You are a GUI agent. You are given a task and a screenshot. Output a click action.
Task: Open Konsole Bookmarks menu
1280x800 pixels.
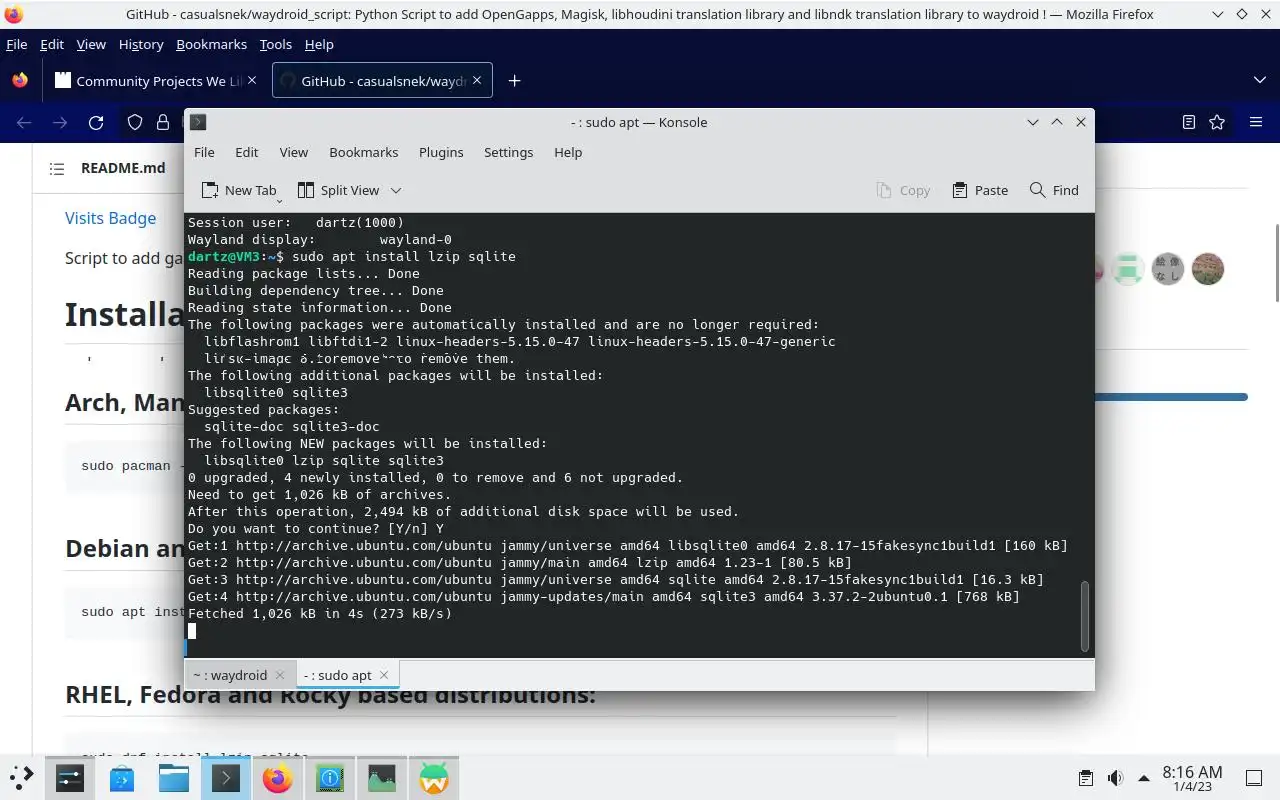pos(363,152)
